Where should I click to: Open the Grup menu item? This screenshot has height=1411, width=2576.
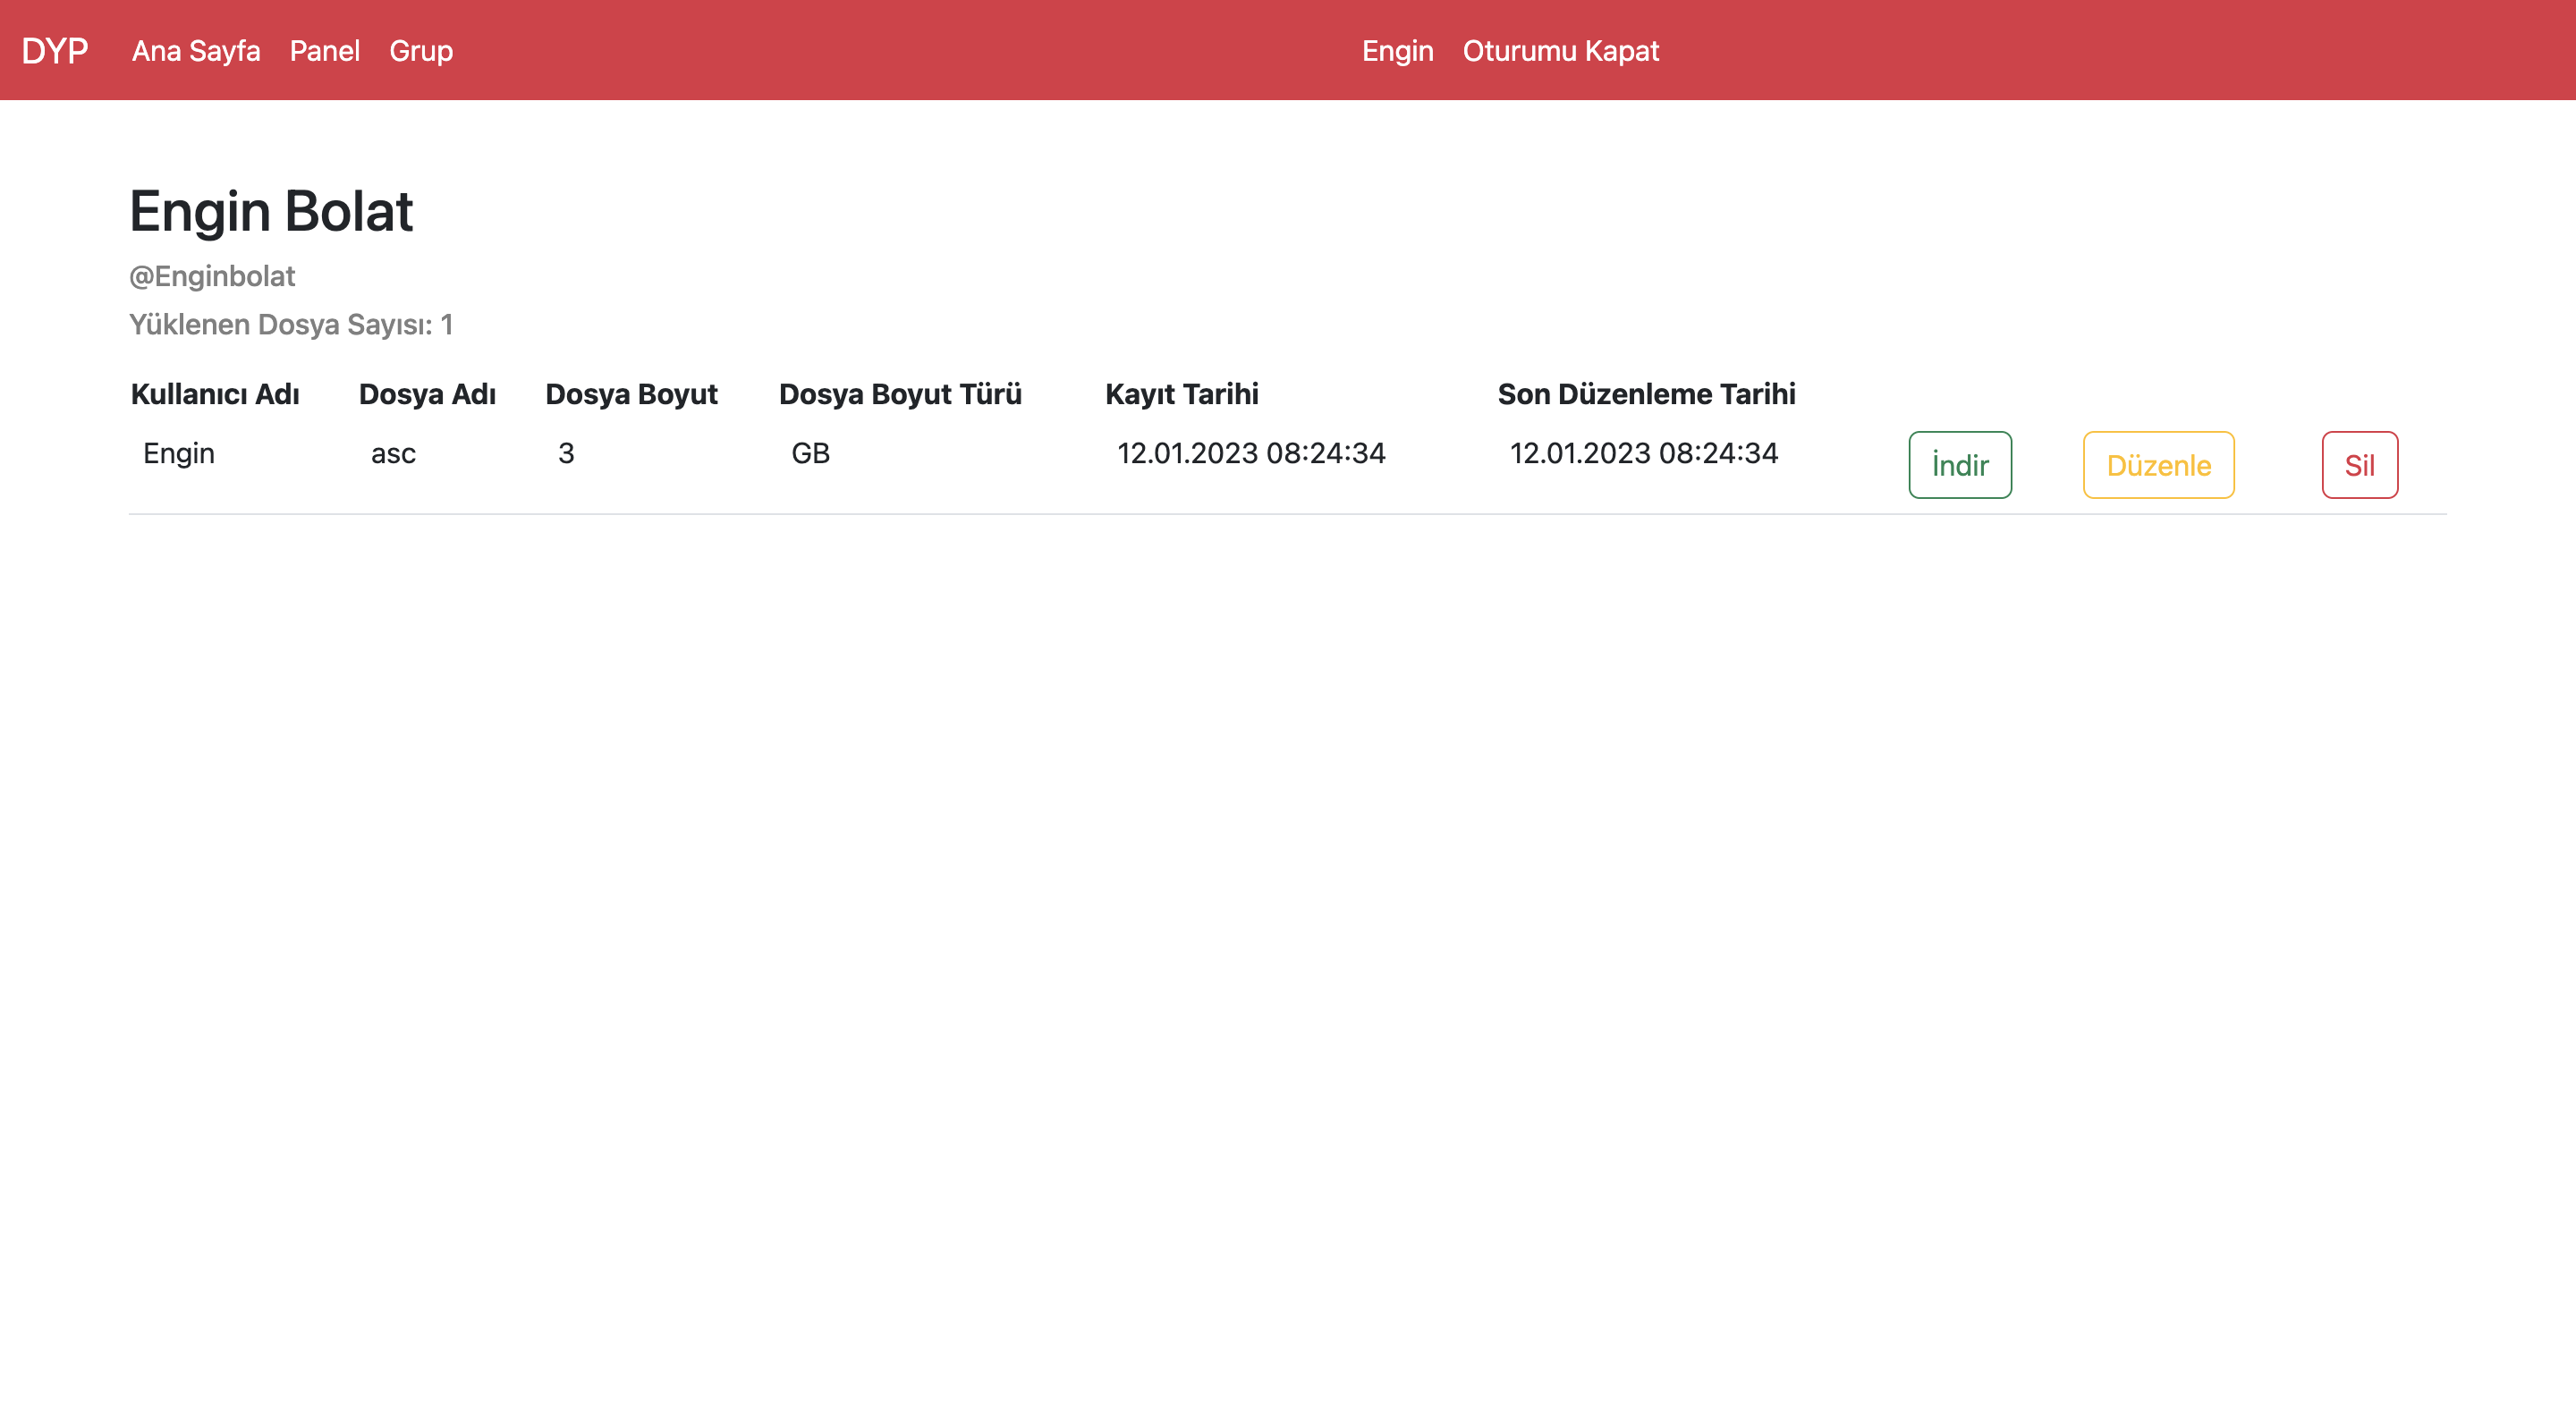tap(421, 50)
